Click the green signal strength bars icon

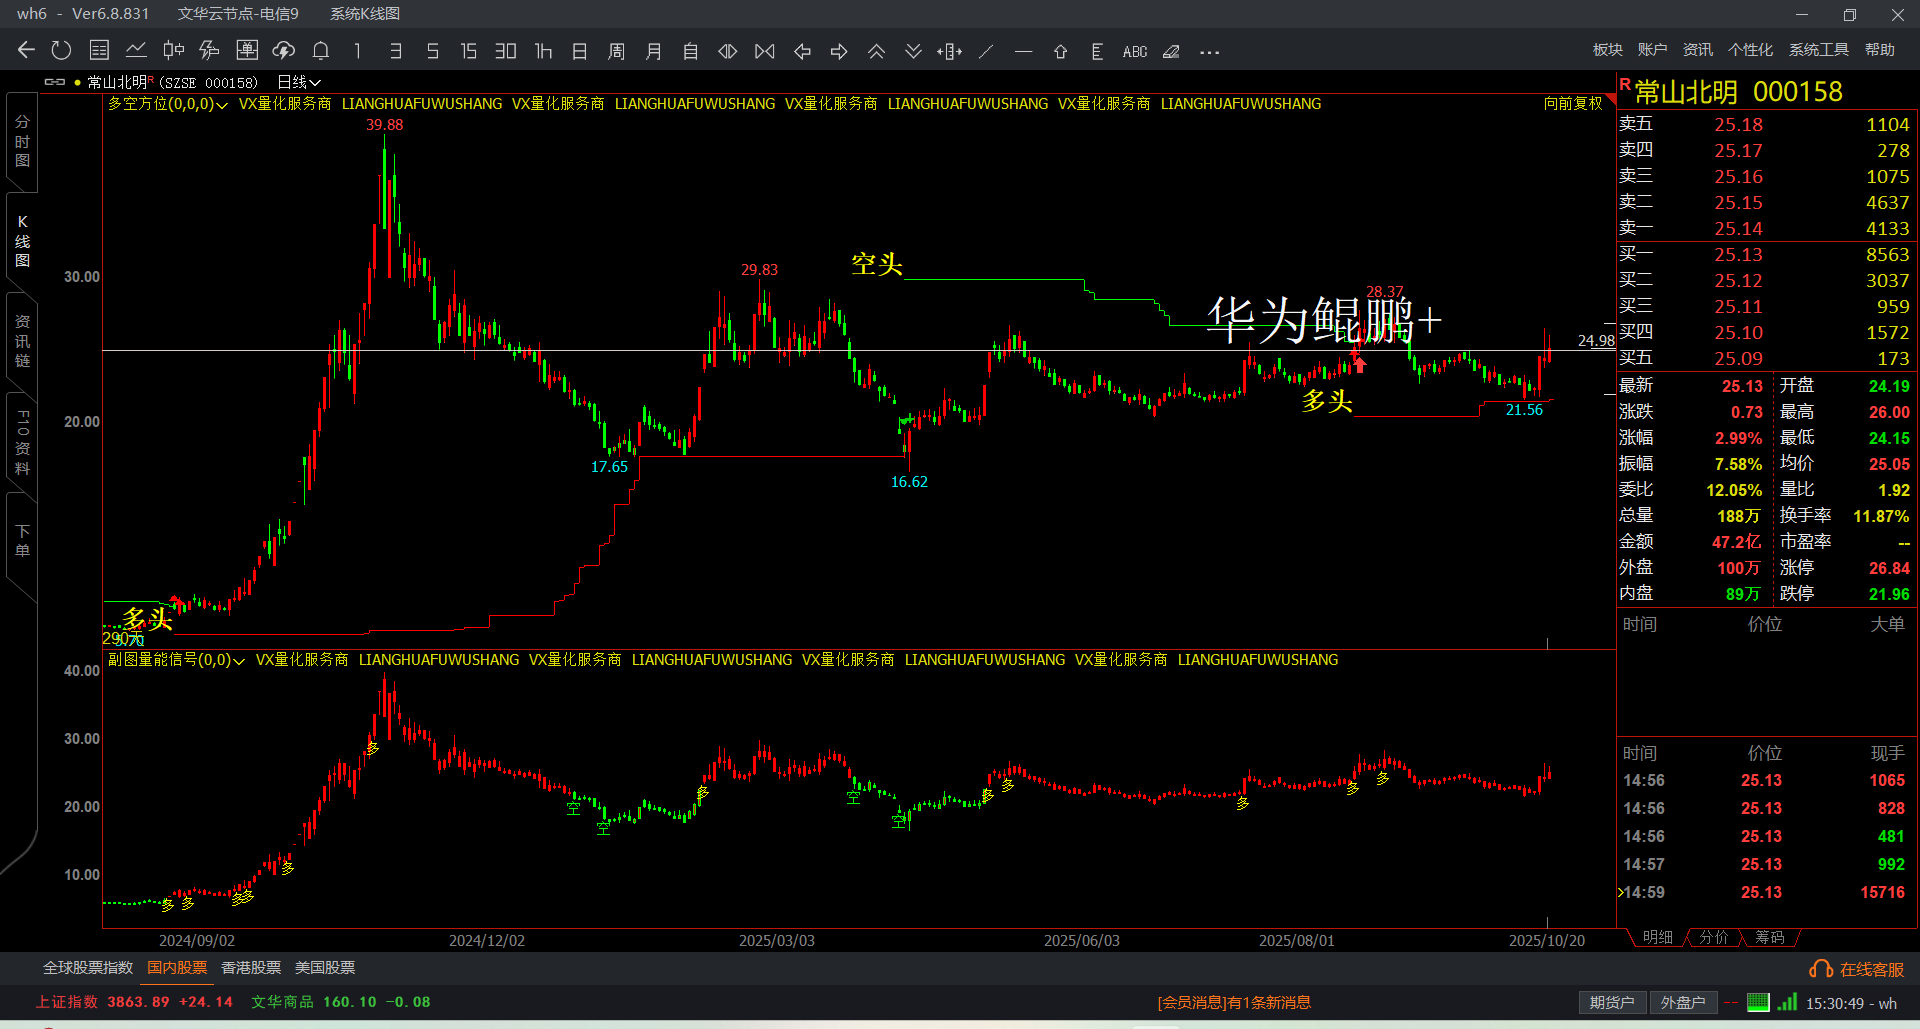pyautogui.click(x=1787, y=1002)
